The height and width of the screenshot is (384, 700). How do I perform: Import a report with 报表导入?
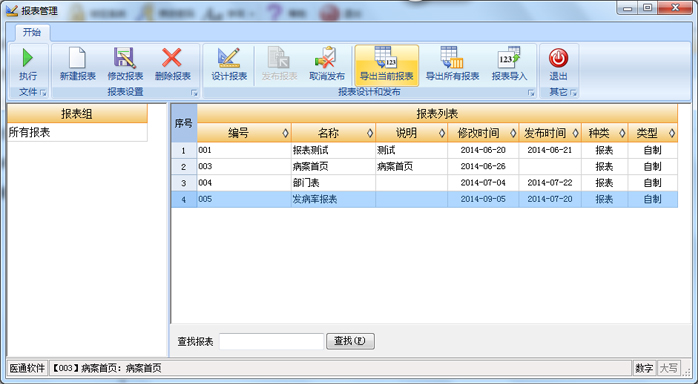click(x=509, y=65)
